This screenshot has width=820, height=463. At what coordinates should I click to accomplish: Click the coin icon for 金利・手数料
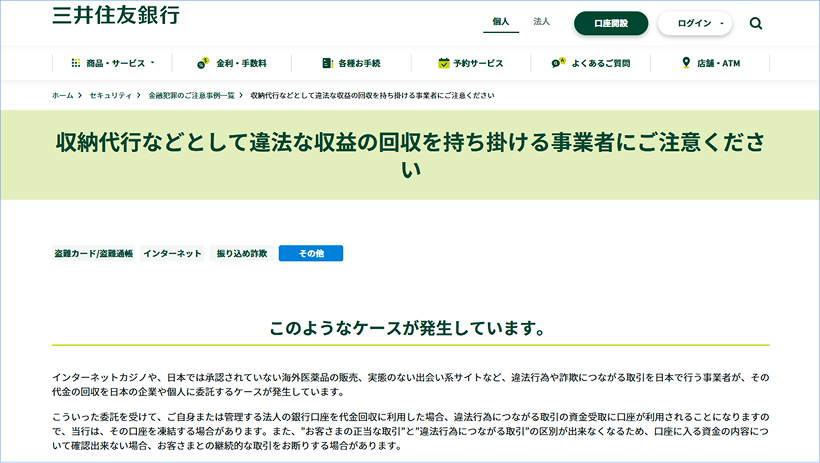click(202, 63)
